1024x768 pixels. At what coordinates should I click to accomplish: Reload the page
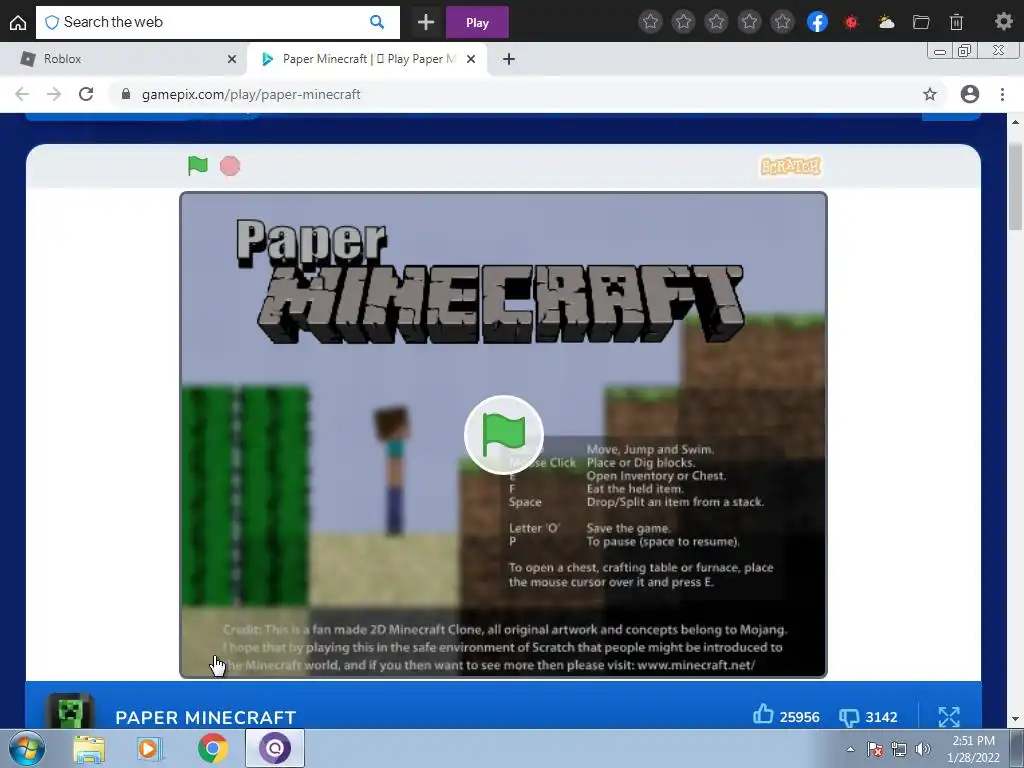click(x=86, y=94)
